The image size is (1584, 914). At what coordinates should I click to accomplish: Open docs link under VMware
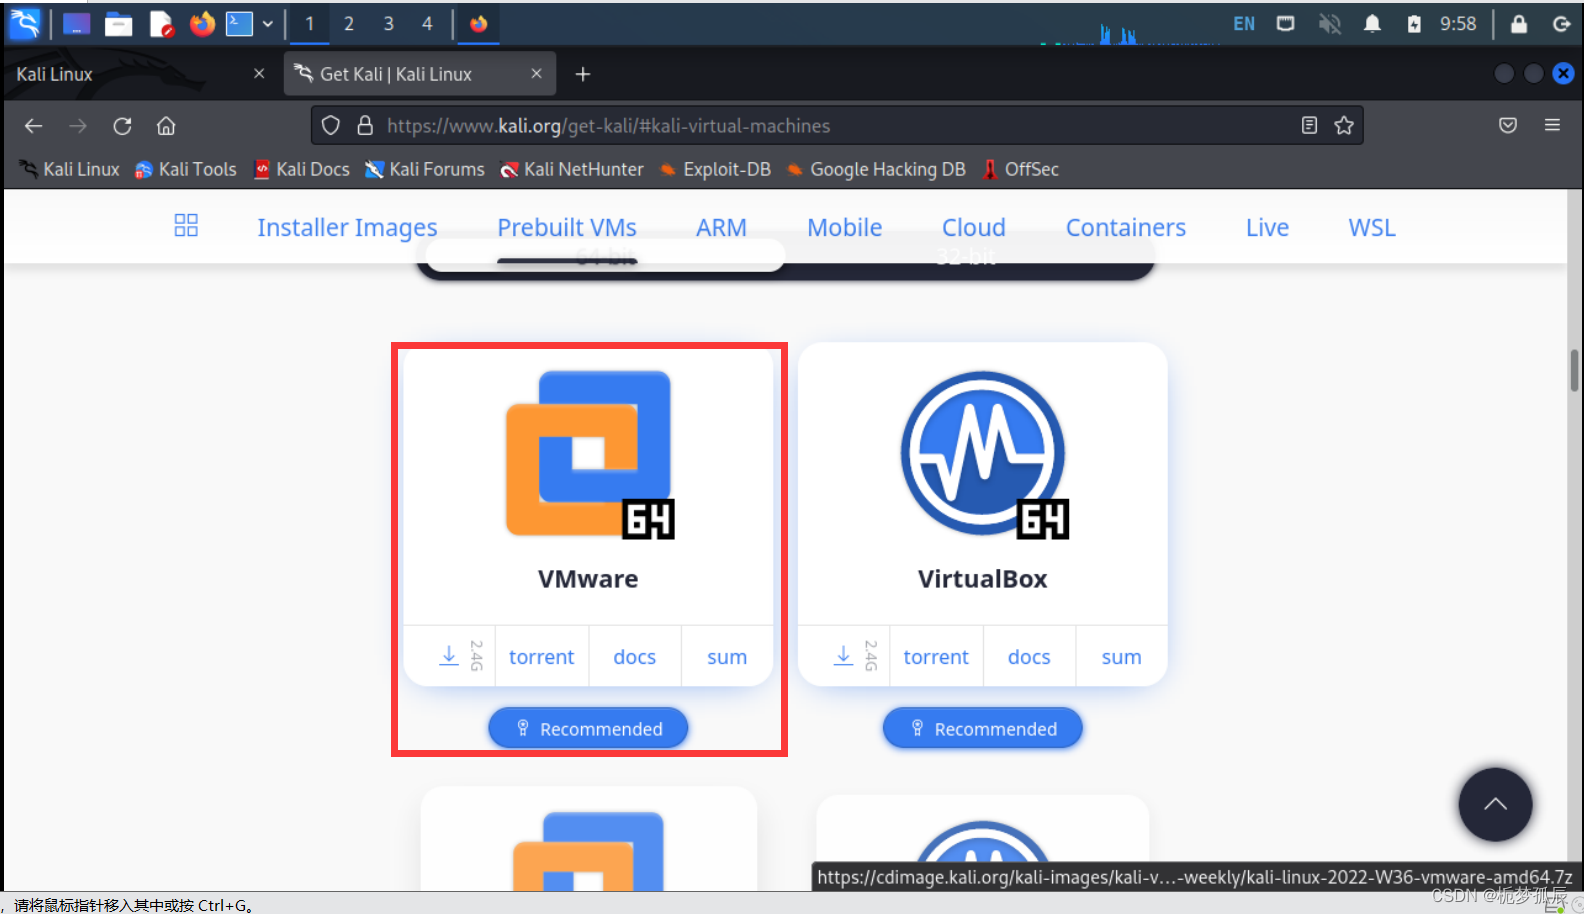[x=634, y=657]
